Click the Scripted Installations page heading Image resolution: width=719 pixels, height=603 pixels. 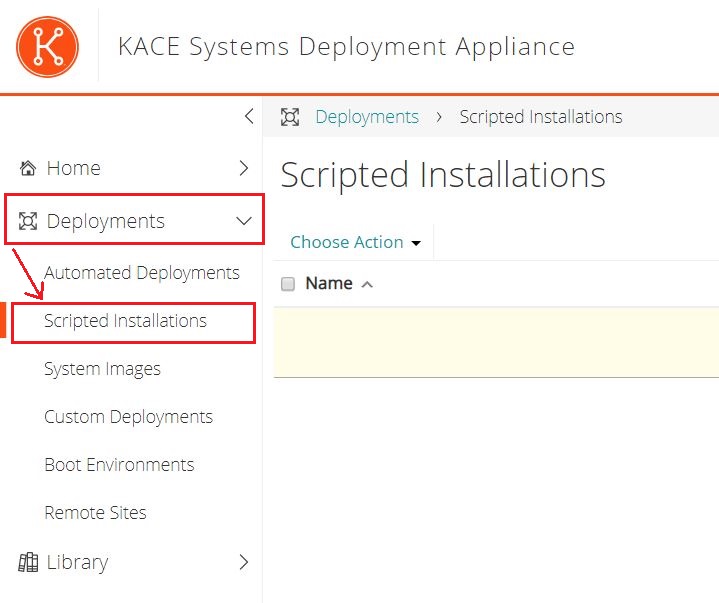pos(442,175)
